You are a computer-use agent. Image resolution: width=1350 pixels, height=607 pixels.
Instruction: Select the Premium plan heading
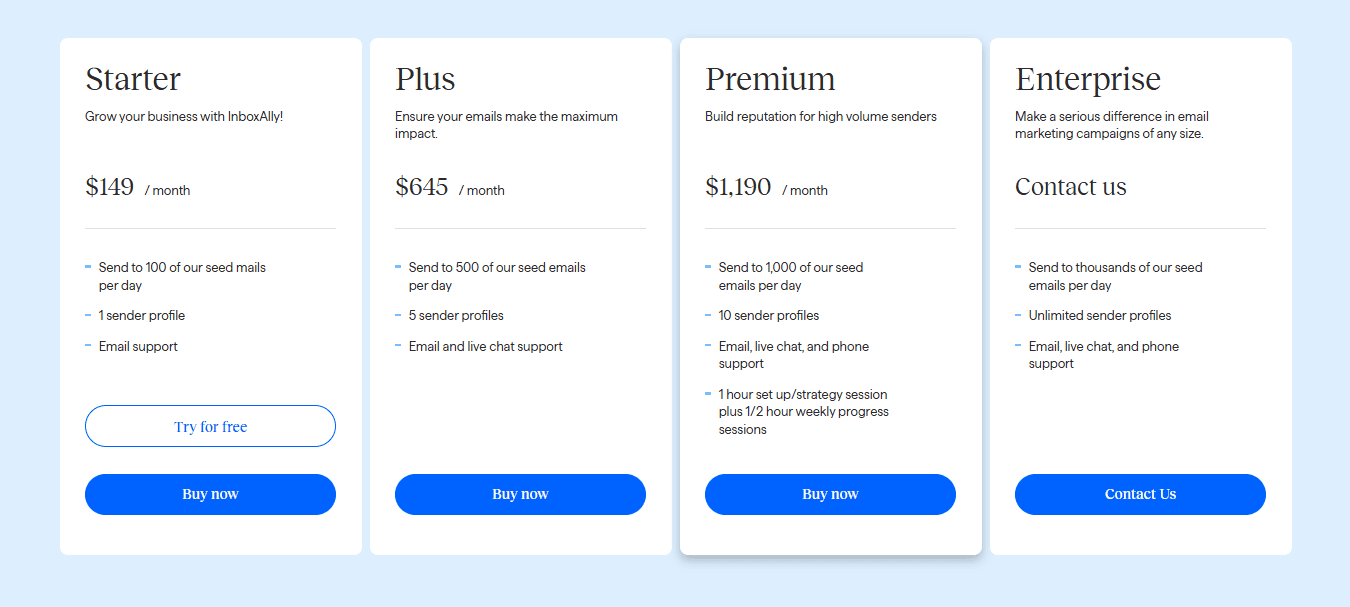(x=770, y=79)
